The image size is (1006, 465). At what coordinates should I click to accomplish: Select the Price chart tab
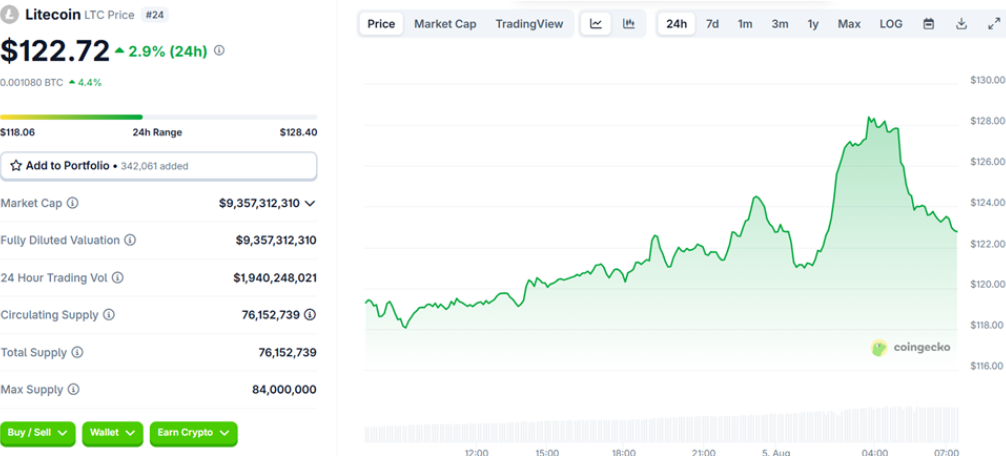[381, 24]
